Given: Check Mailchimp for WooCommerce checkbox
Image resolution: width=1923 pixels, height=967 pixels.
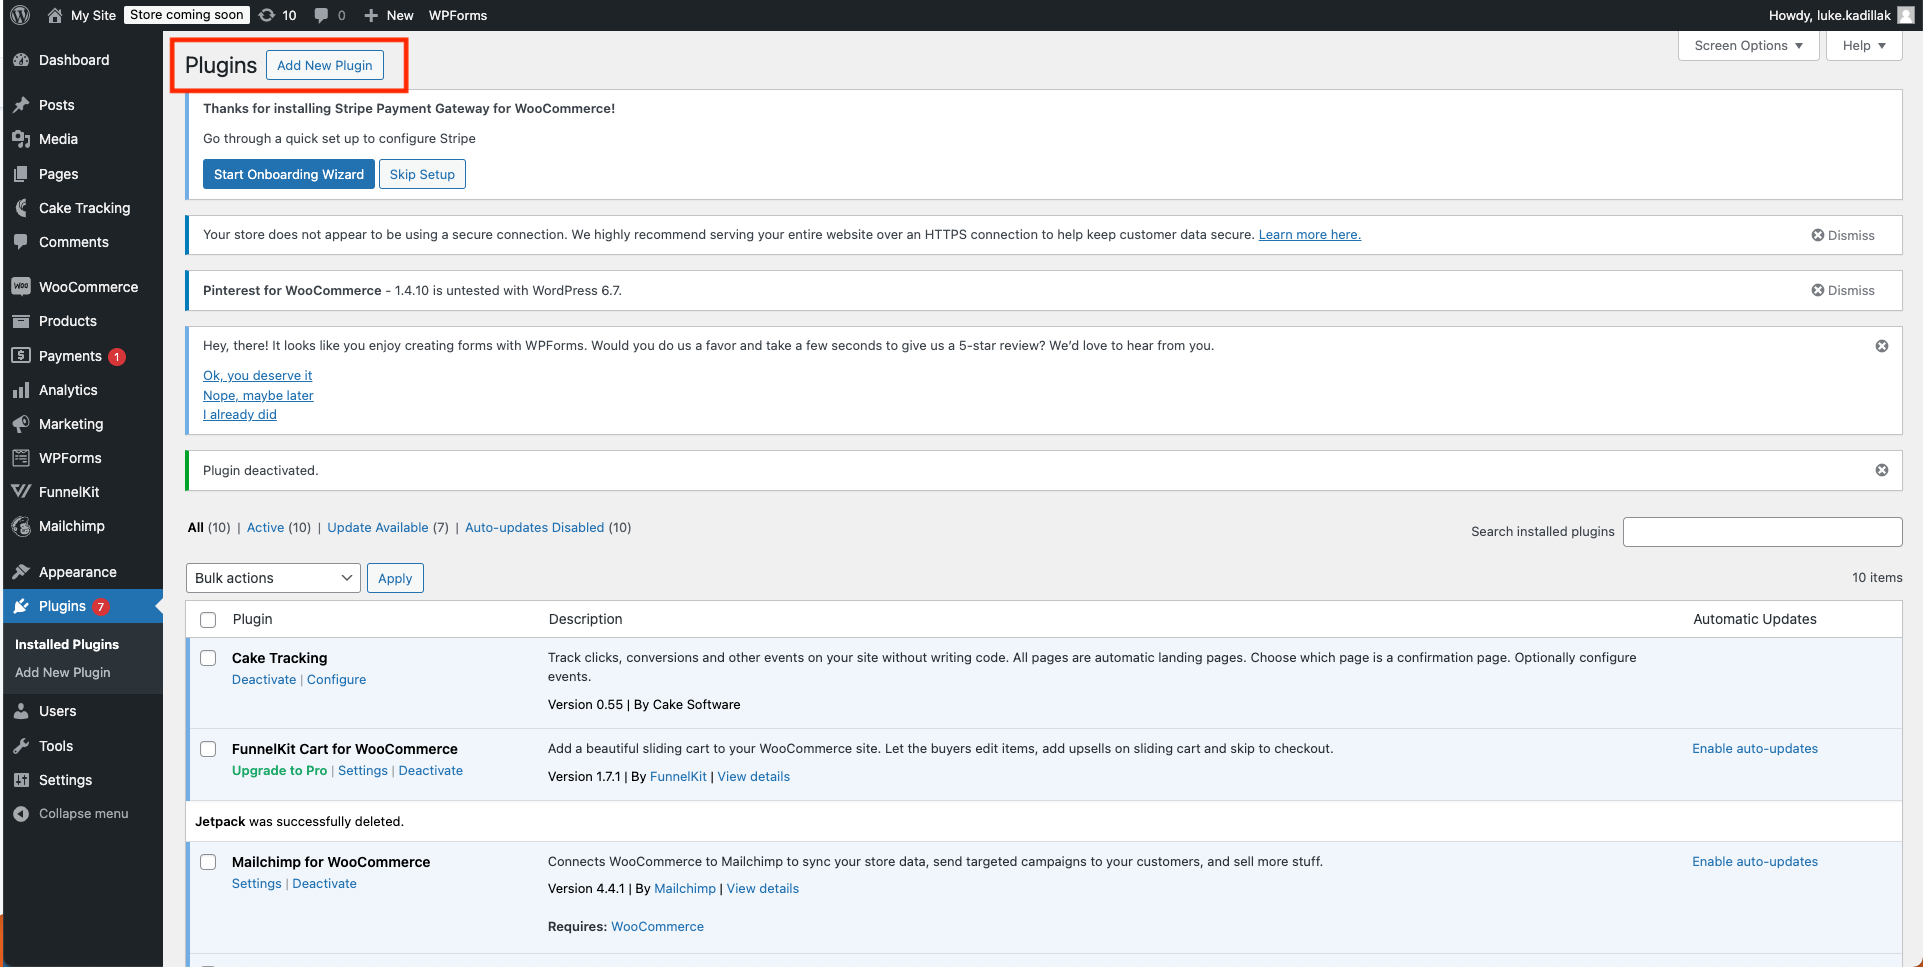Looking at the screenshot, I should point(208,862).
